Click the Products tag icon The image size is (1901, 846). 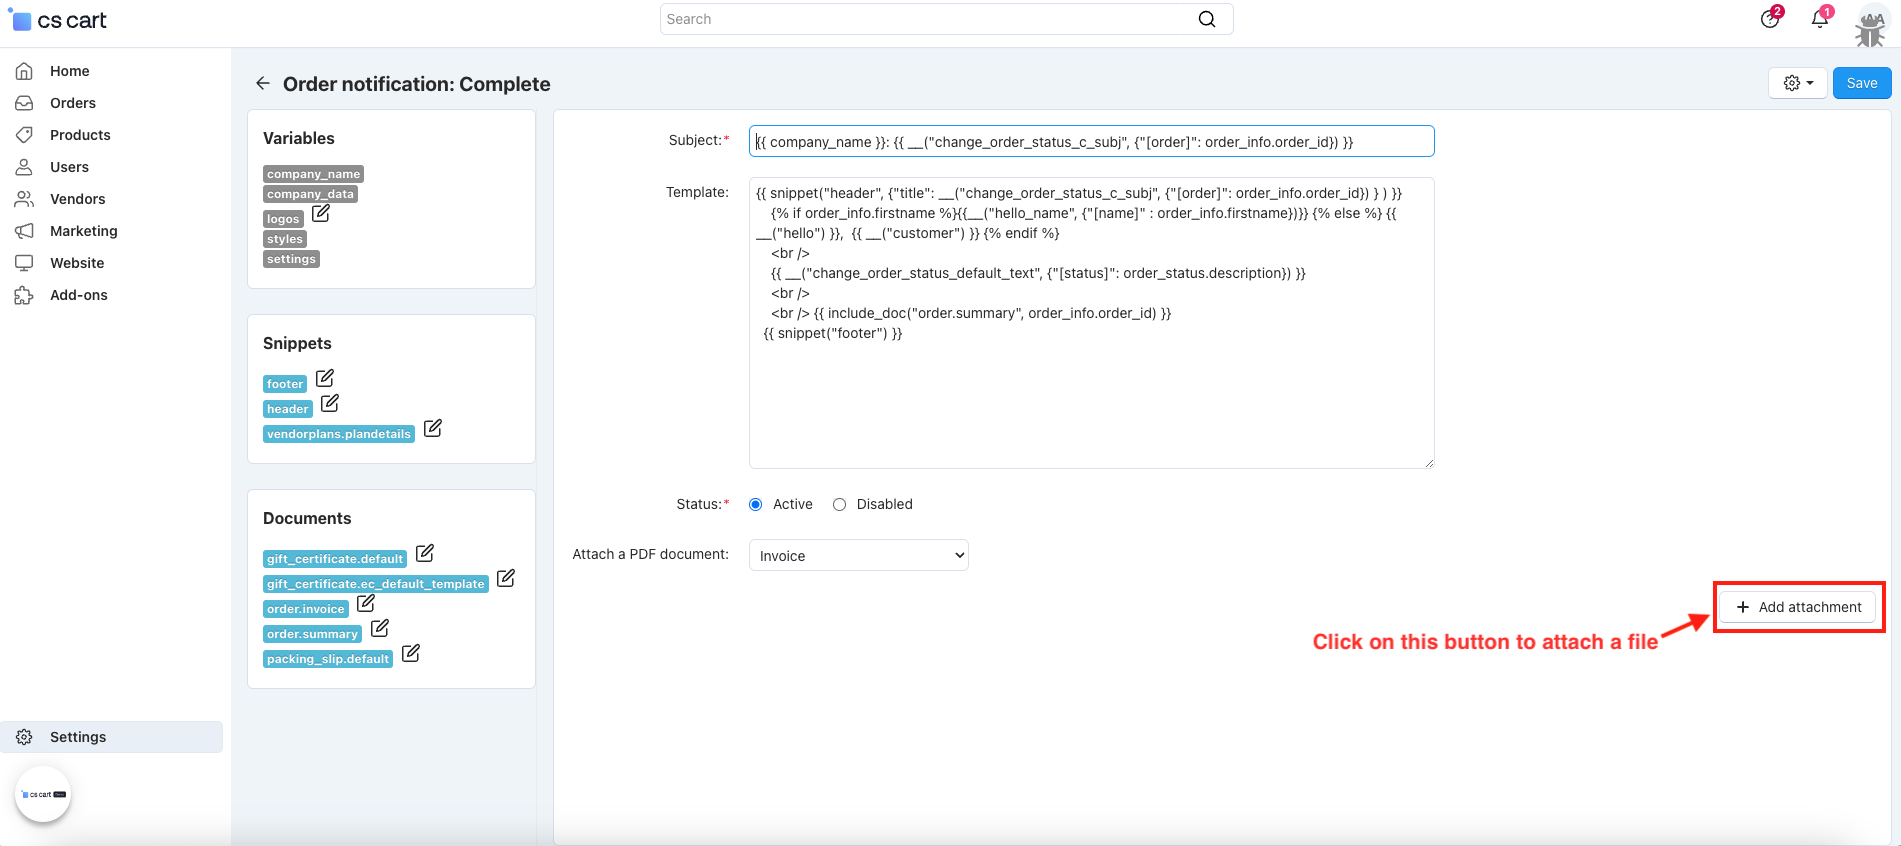(24, 135)
